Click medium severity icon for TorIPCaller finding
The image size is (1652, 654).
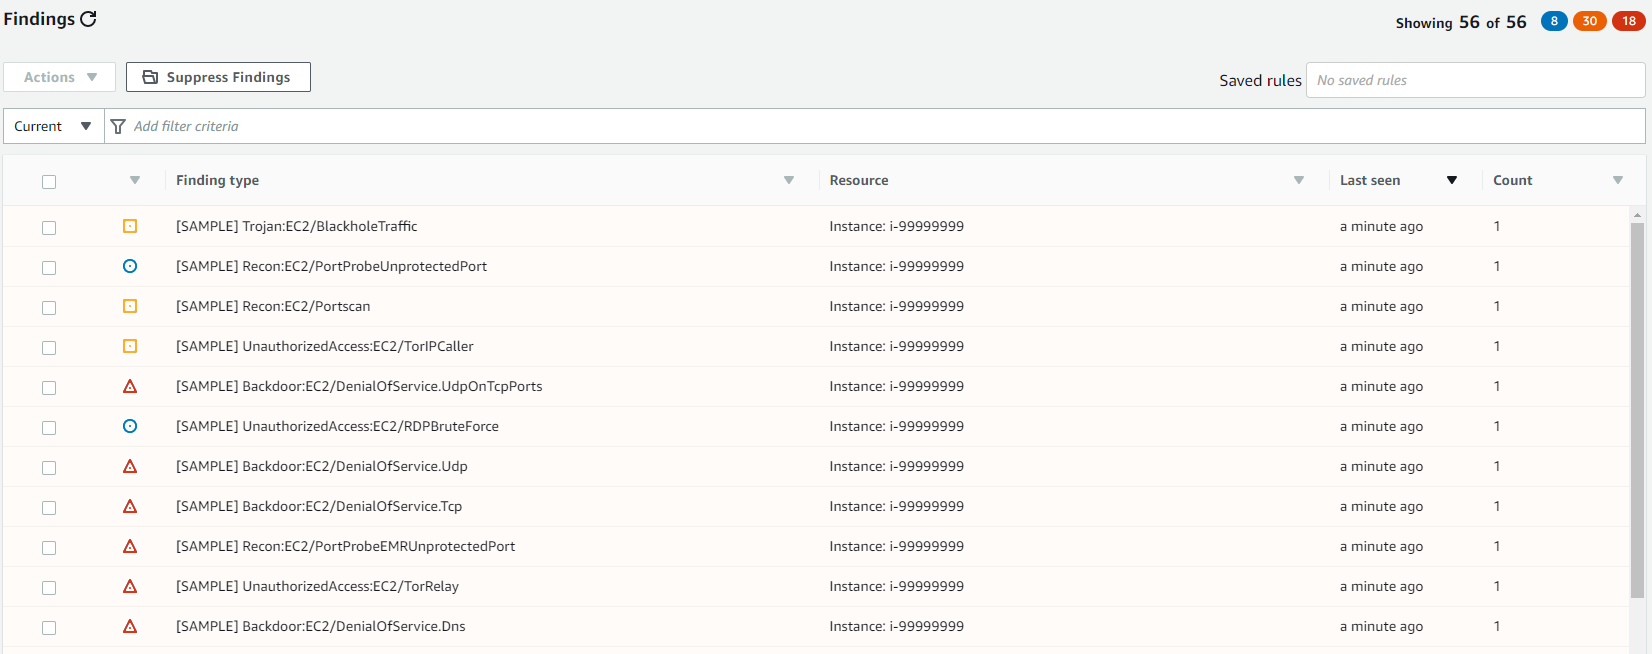(130, 346)
